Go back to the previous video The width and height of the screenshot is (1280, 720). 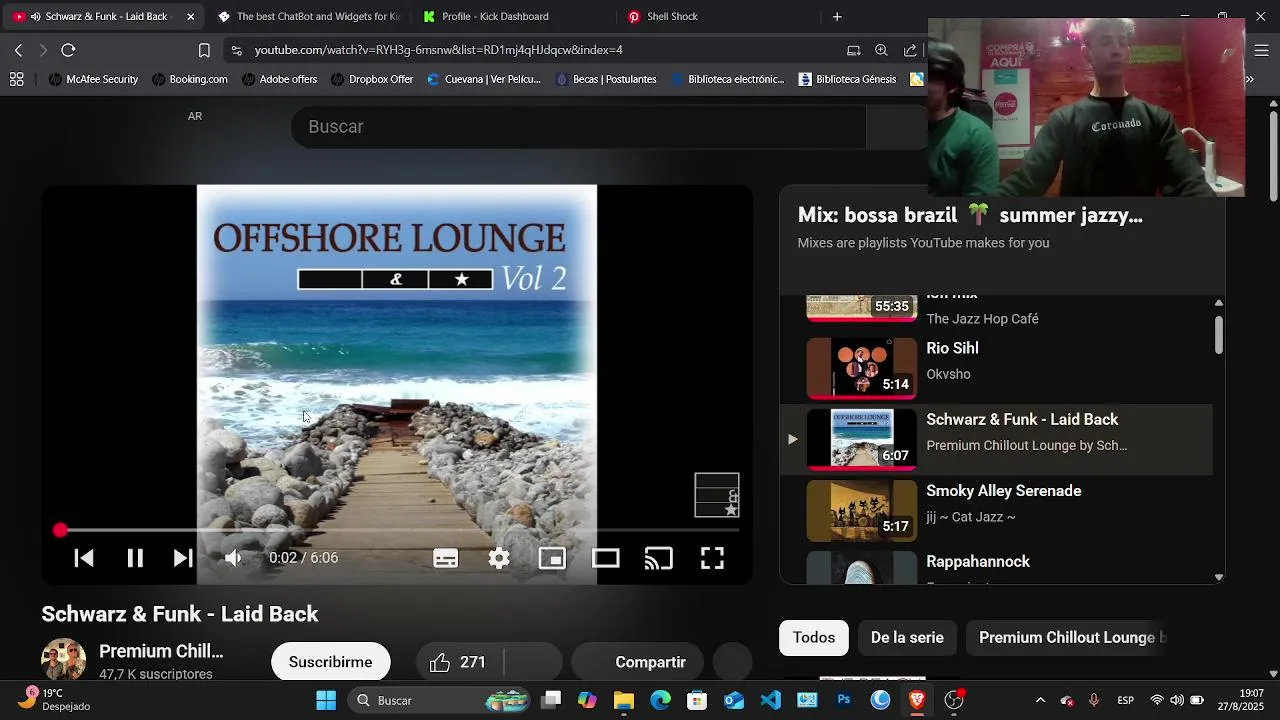(x=84, y=558)
